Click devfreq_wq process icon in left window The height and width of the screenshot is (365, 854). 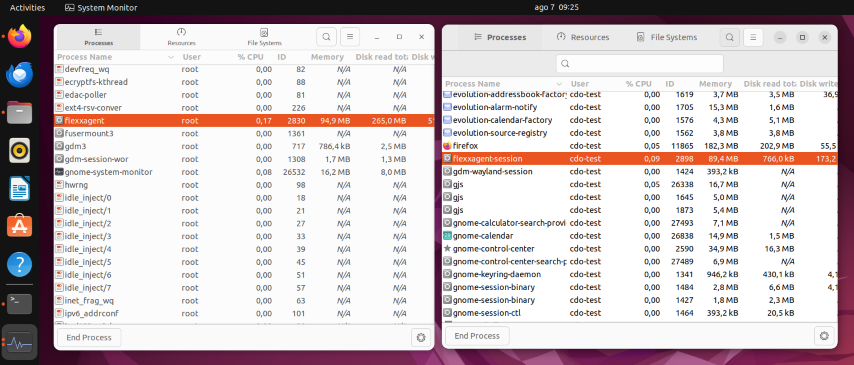[x=59, y=69]
